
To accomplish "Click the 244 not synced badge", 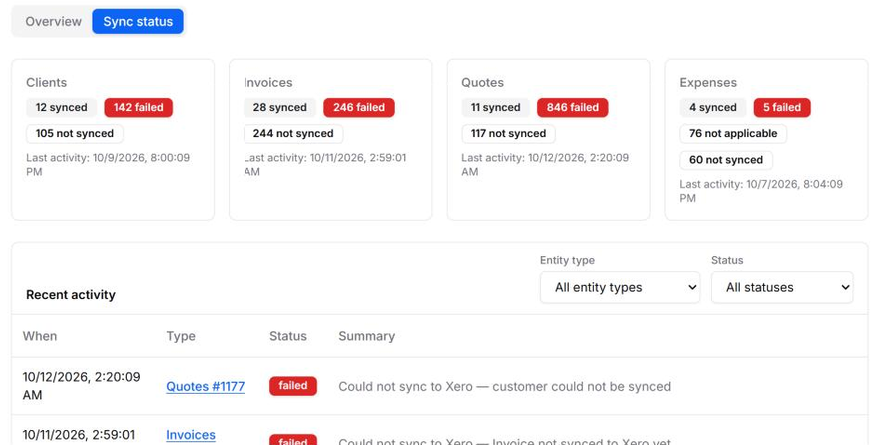I will (293, 134).
